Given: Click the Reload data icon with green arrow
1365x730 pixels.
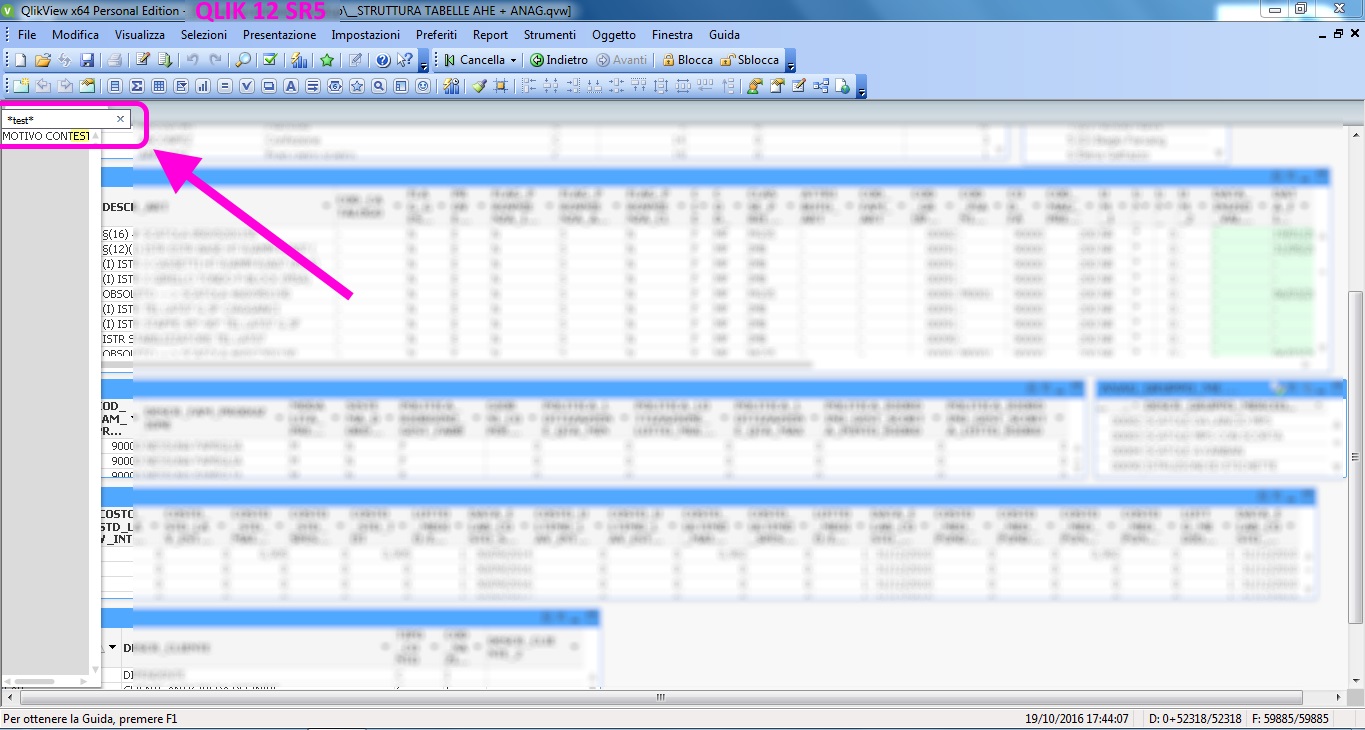Looking at the screenshot, I should coord(165,60).
